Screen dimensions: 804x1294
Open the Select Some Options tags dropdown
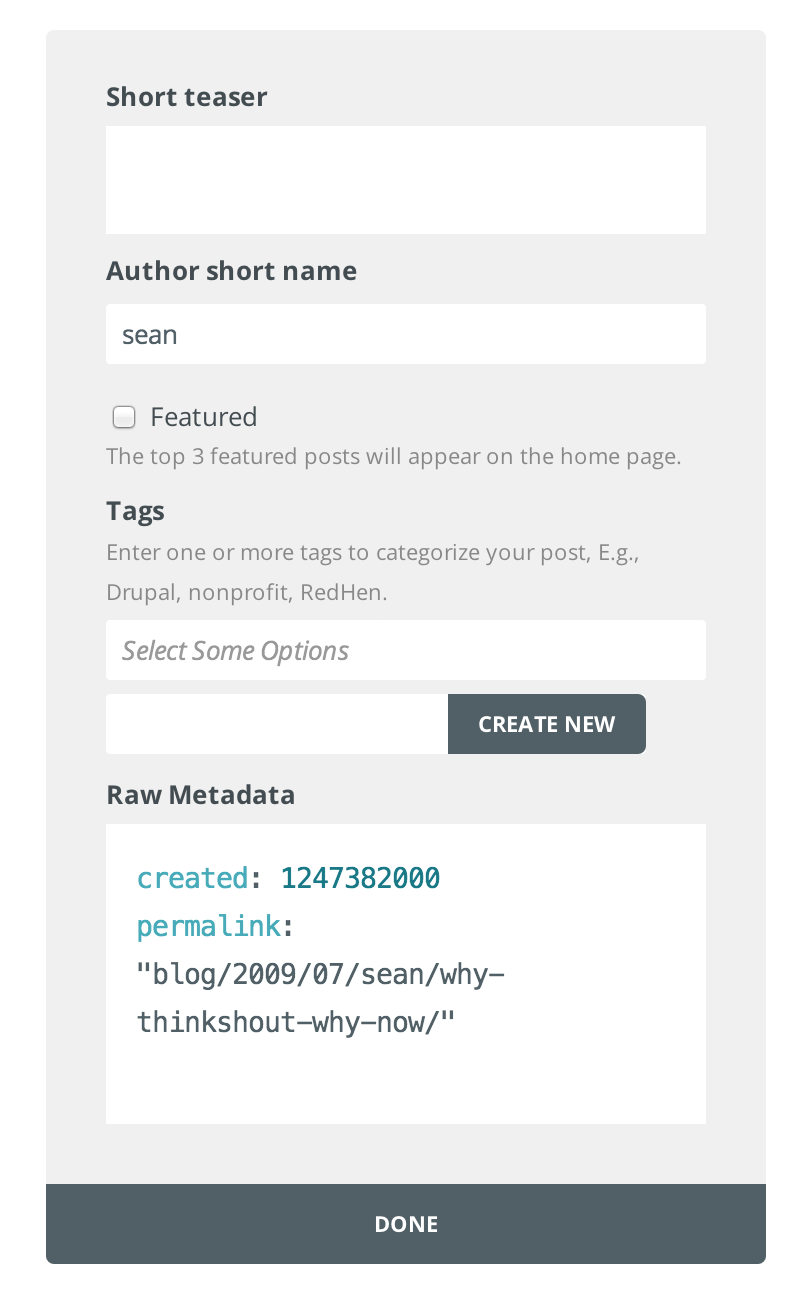click(x=405, y=651)
